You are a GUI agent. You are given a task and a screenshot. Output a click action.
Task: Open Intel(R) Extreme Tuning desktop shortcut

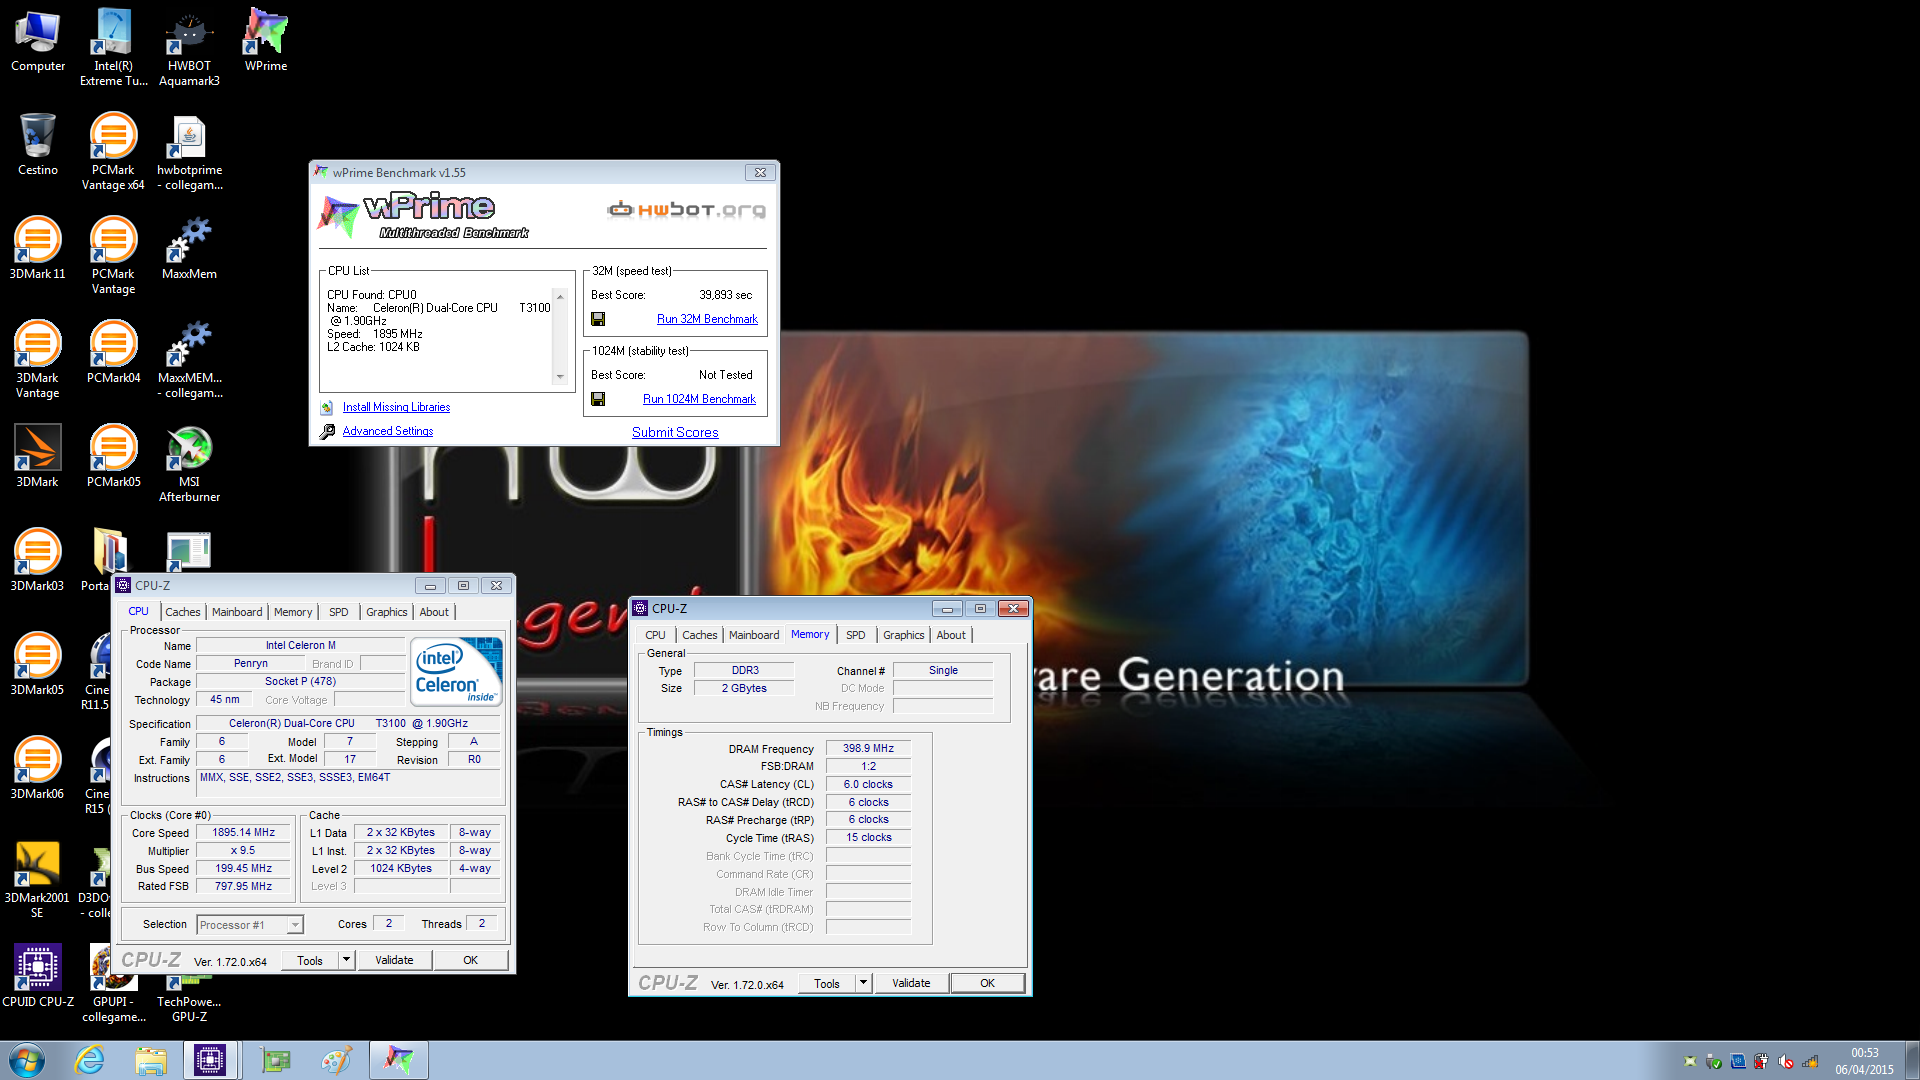coord(113,47)
